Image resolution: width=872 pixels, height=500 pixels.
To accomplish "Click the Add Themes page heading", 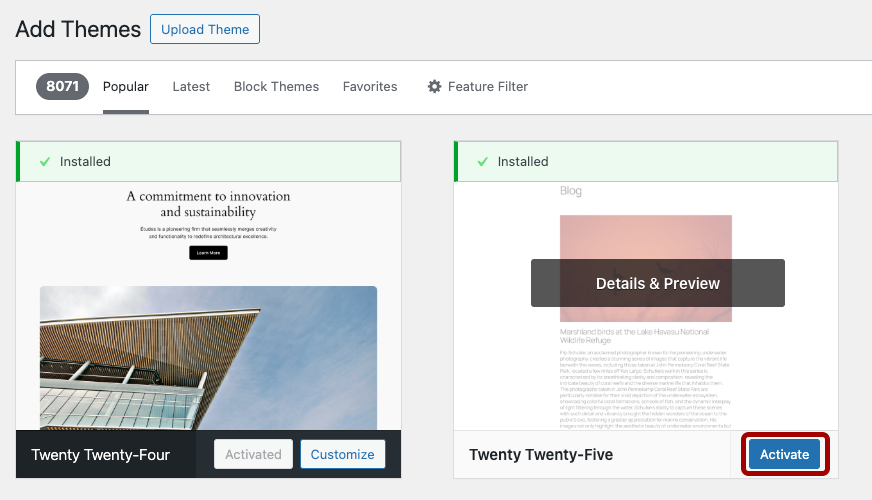I will (78, 29).
